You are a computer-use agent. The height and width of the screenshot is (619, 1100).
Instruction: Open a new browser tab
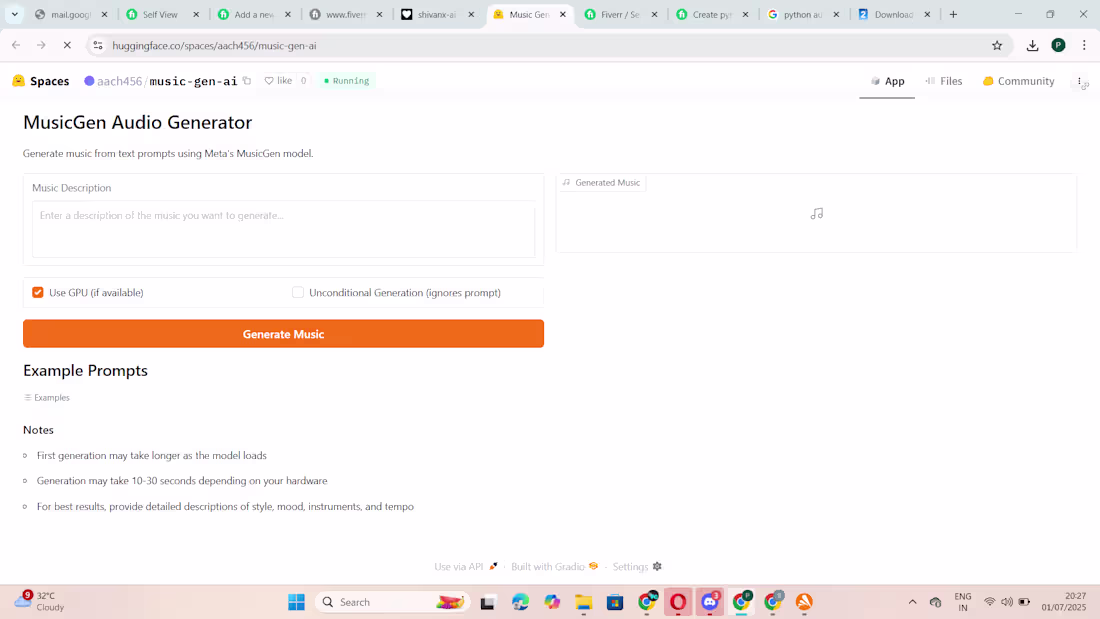pos(953,14)
